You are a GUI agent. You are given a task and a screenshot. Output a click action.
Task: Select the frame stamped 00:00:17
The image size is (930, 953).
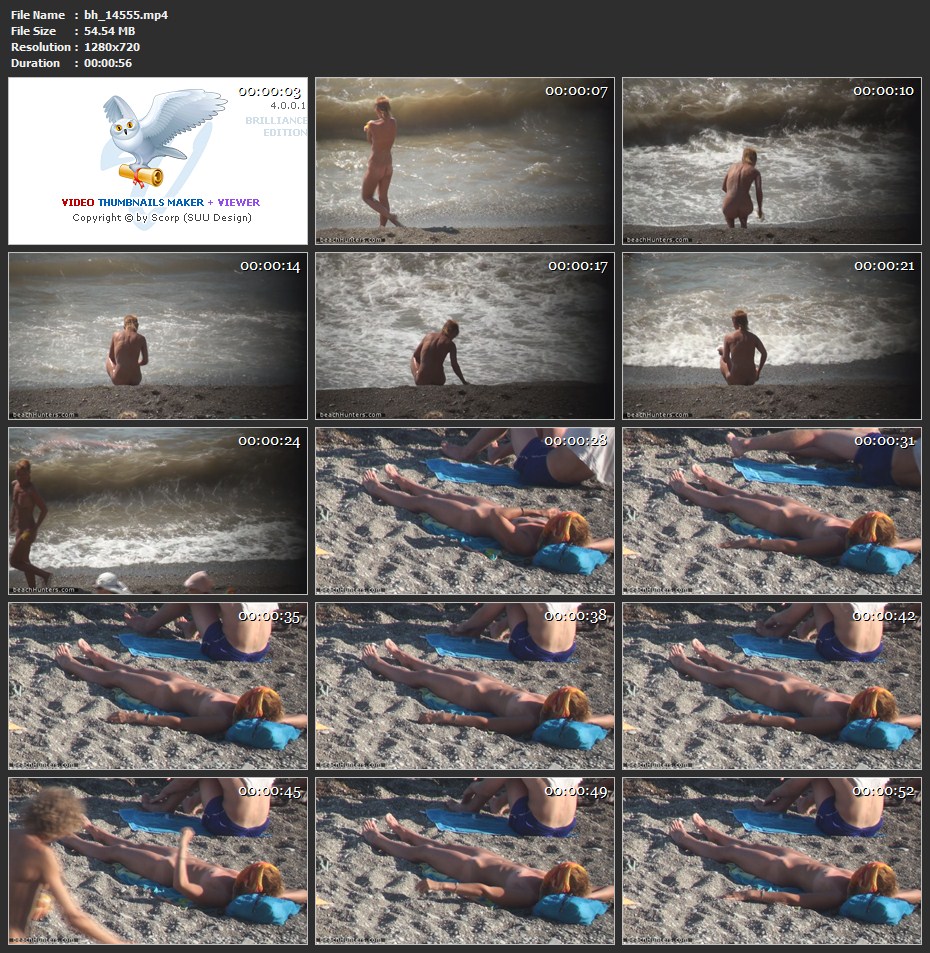click(465, 336)
